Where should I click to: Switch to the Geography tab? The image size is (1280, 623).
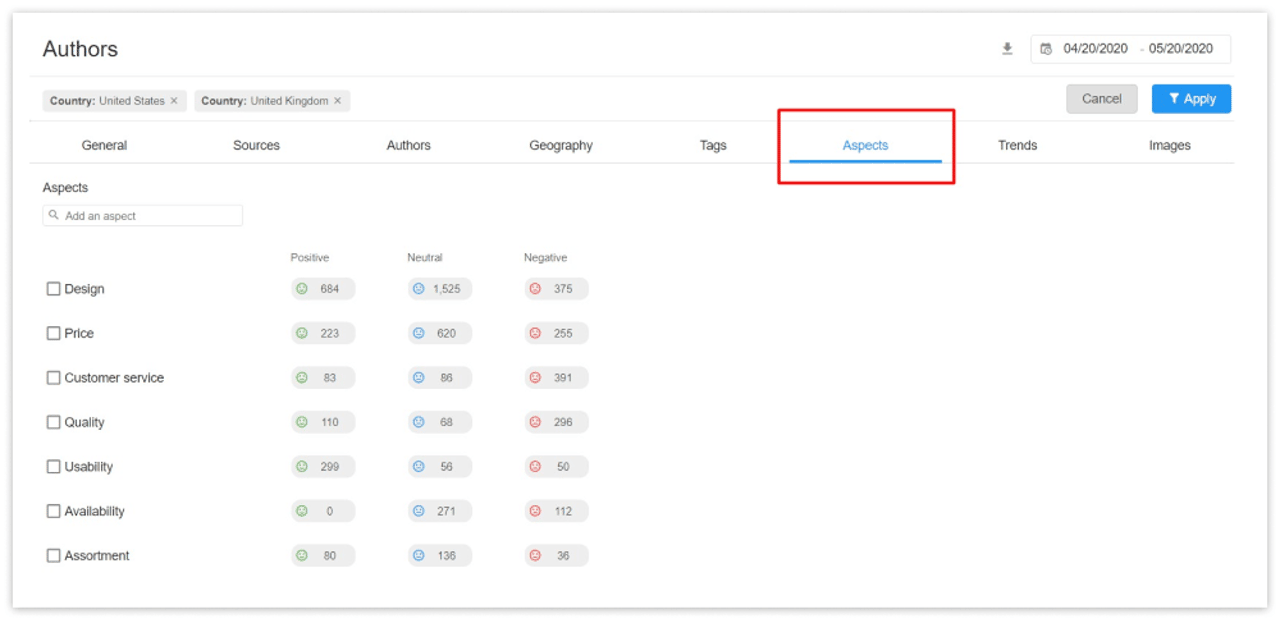(x=560, y=144)
